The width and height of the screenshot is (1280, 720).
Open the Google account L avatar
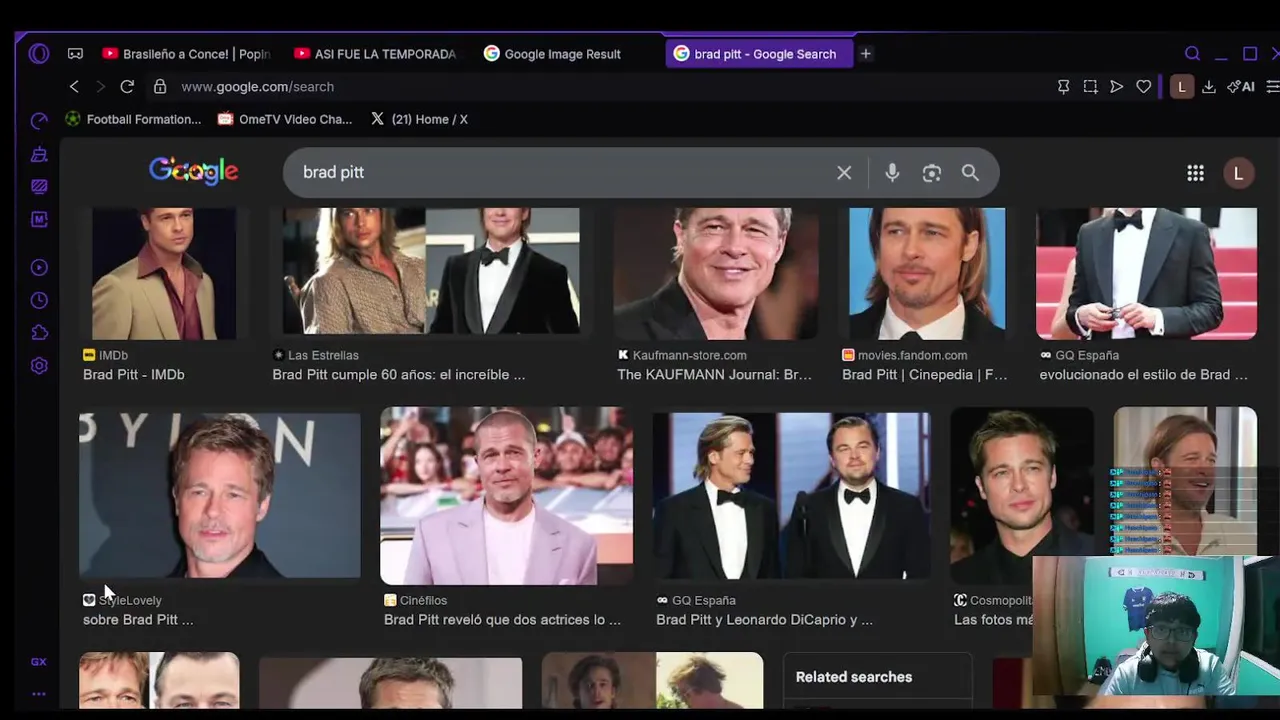pyautogui.click(x=1238, y=173)
